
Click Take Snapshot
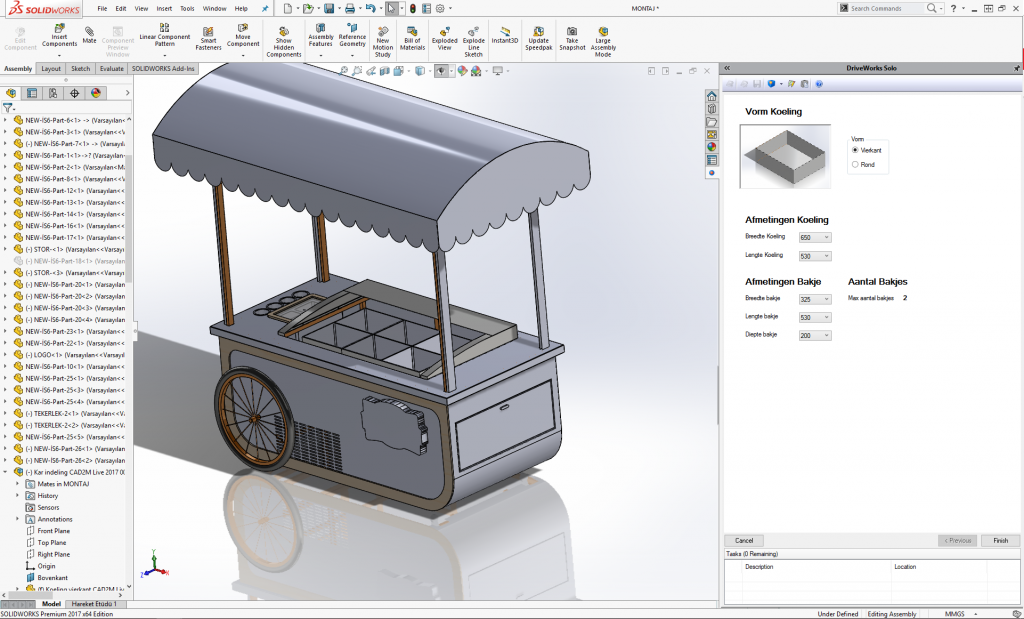click(x=572, y=39)
